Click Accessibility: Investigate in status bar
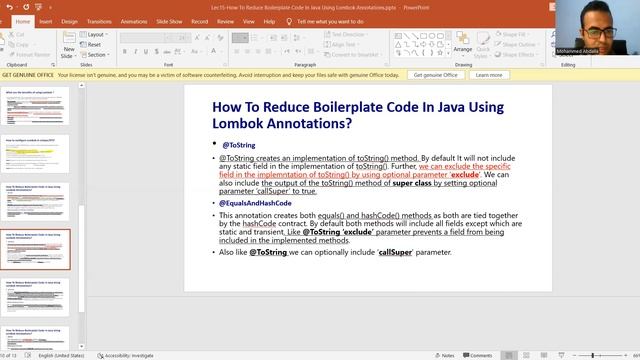The height and width of the screenshot is (360, 640). tap(125, 356)
